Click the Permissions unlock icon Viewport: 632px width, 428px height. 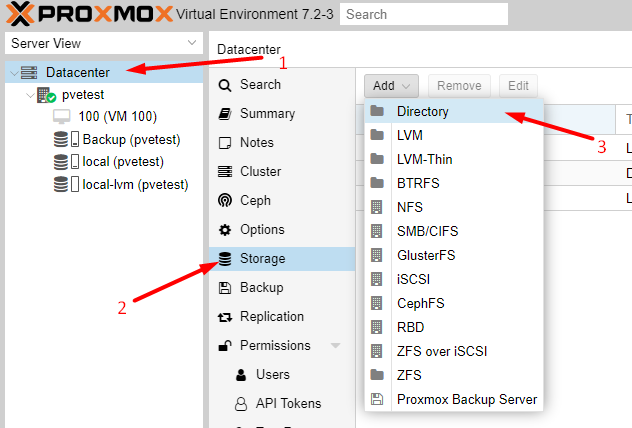pyautogui.click(x=225, y=345)
